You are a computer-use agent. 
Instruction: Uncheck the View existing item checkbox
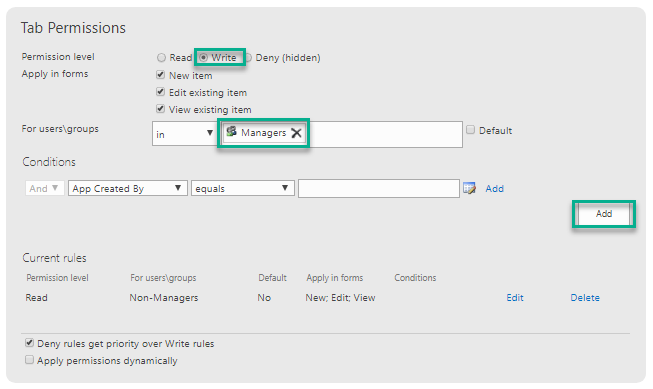pyautogui.click(x=160, y=109)
